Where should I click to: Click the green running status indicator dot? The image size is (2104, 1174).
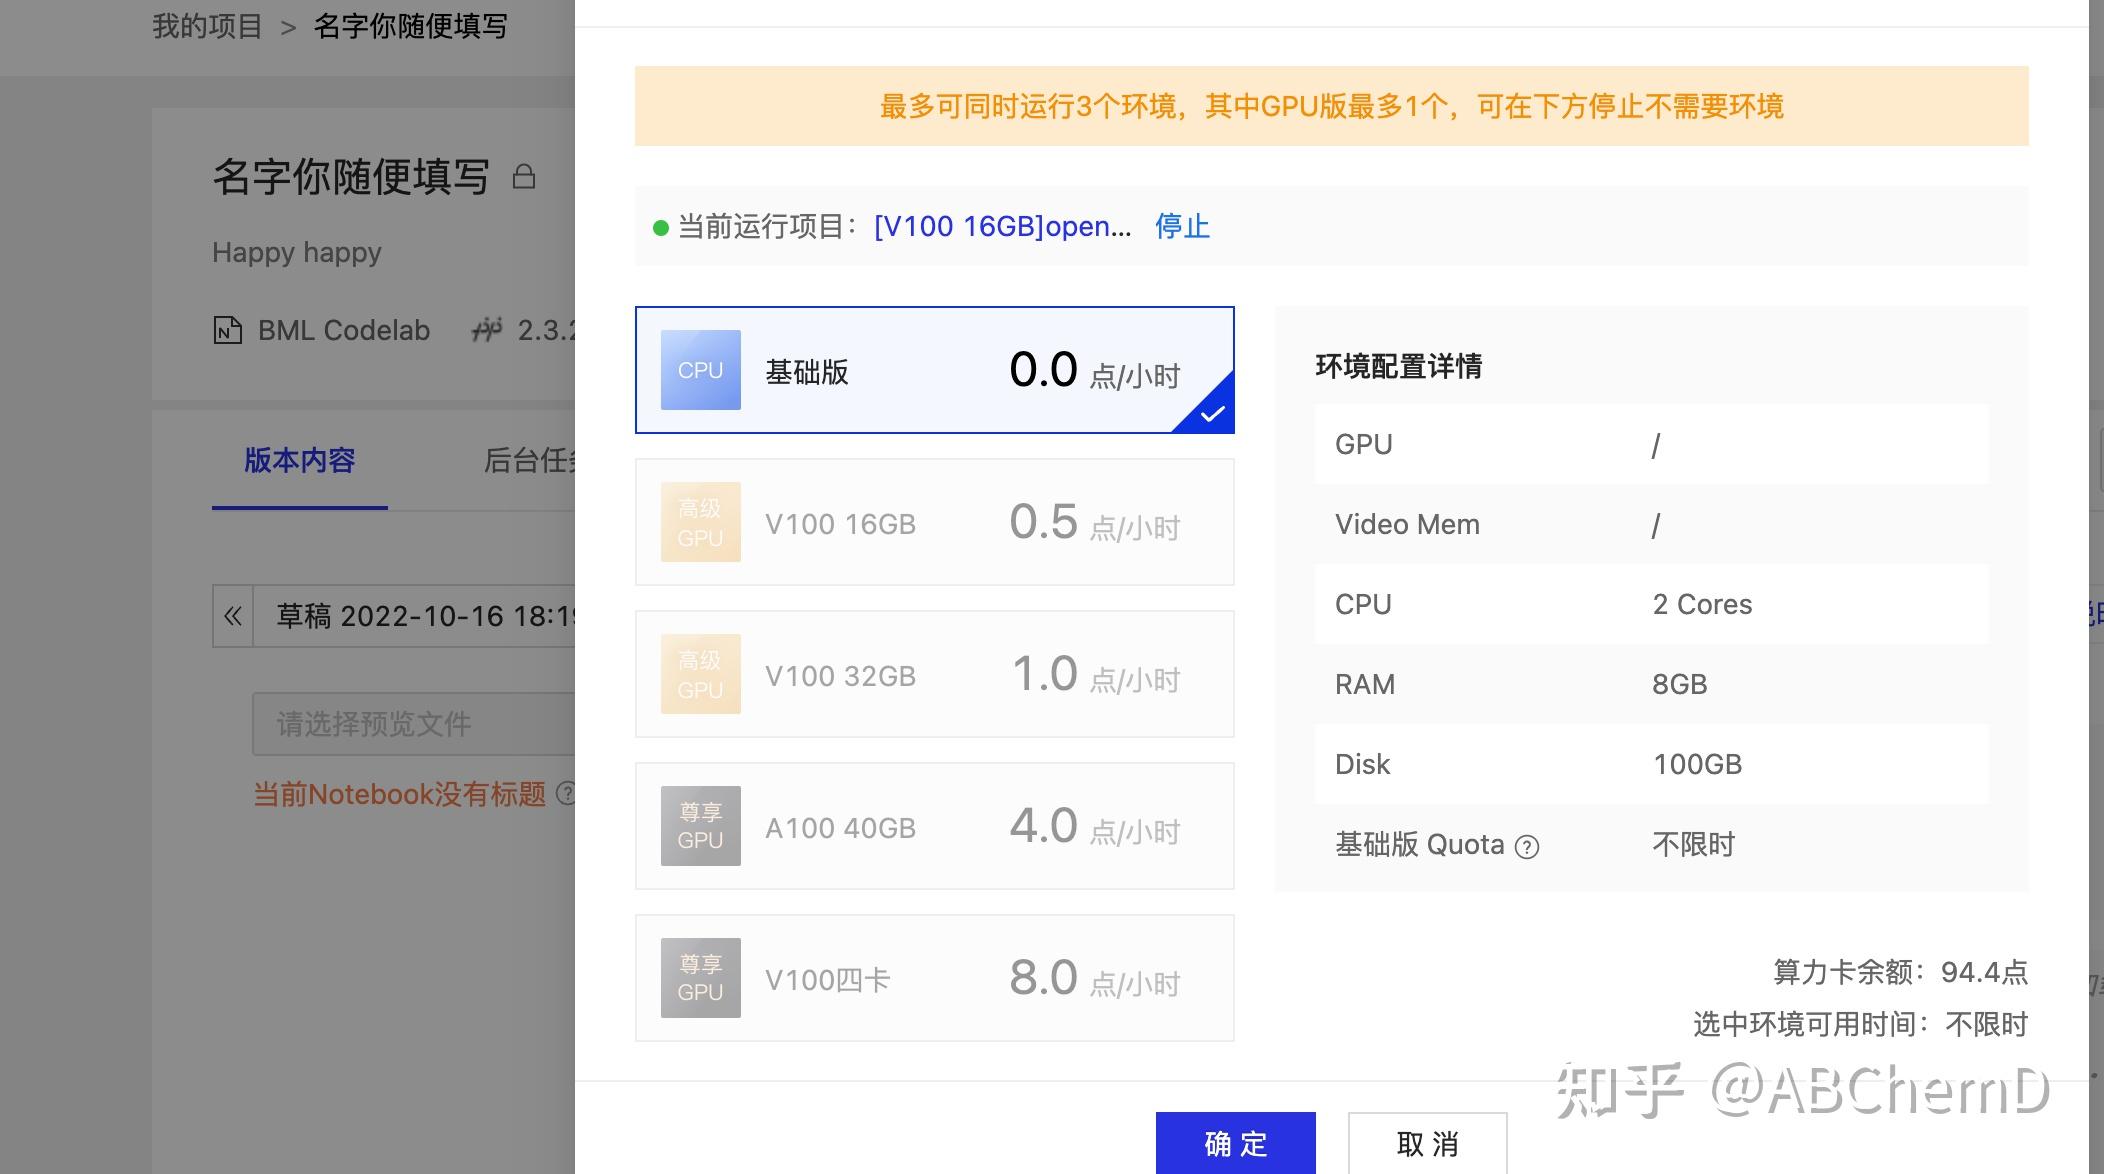click(659, 227)
